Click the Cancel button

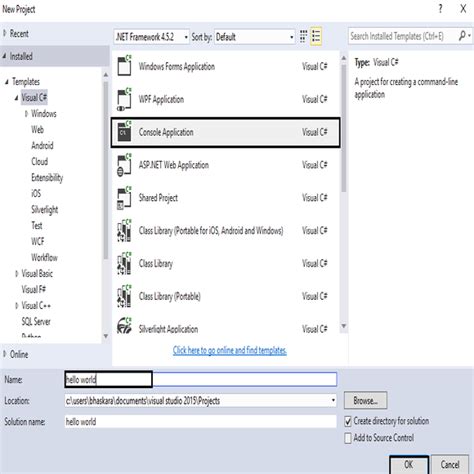[x=450, y=464]
